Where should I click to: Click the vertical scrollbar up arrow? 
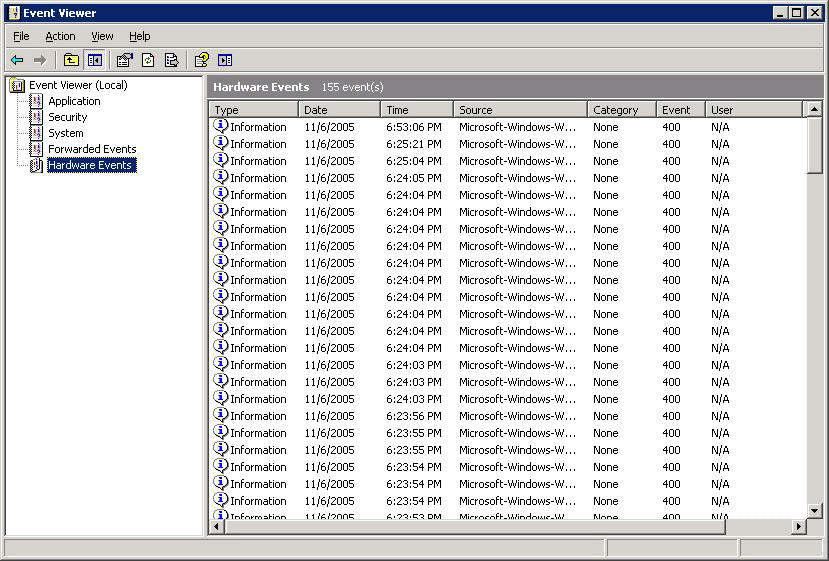click(x=815, y=109)
